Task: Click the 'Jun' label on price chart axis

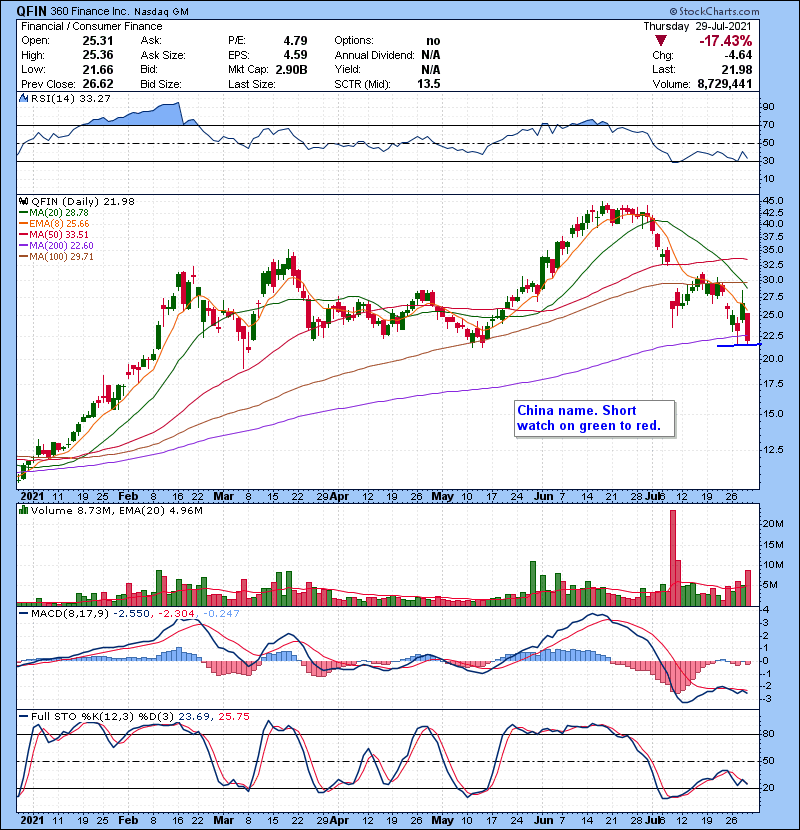Action: click(x=543, y=497)
